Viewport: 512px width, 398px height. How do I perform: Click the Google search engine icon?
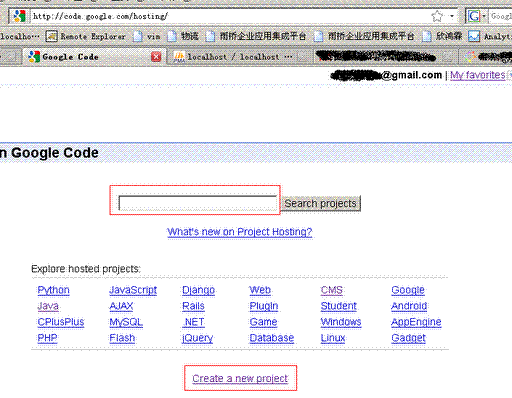pos(474,16)
